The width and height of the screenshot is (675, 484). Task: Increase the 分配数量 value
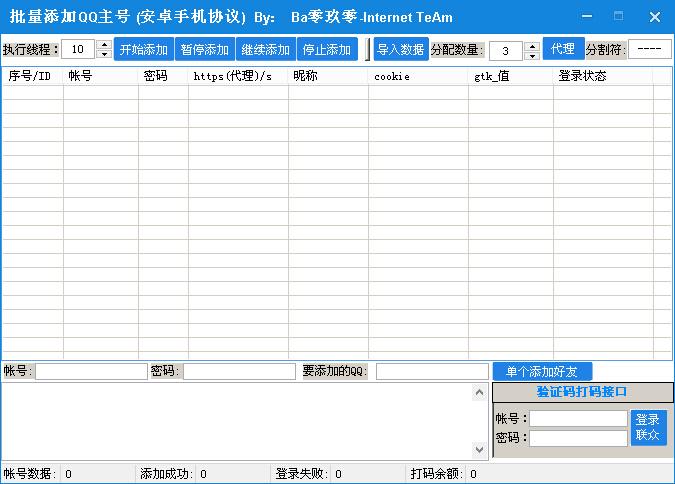[532, 45]
